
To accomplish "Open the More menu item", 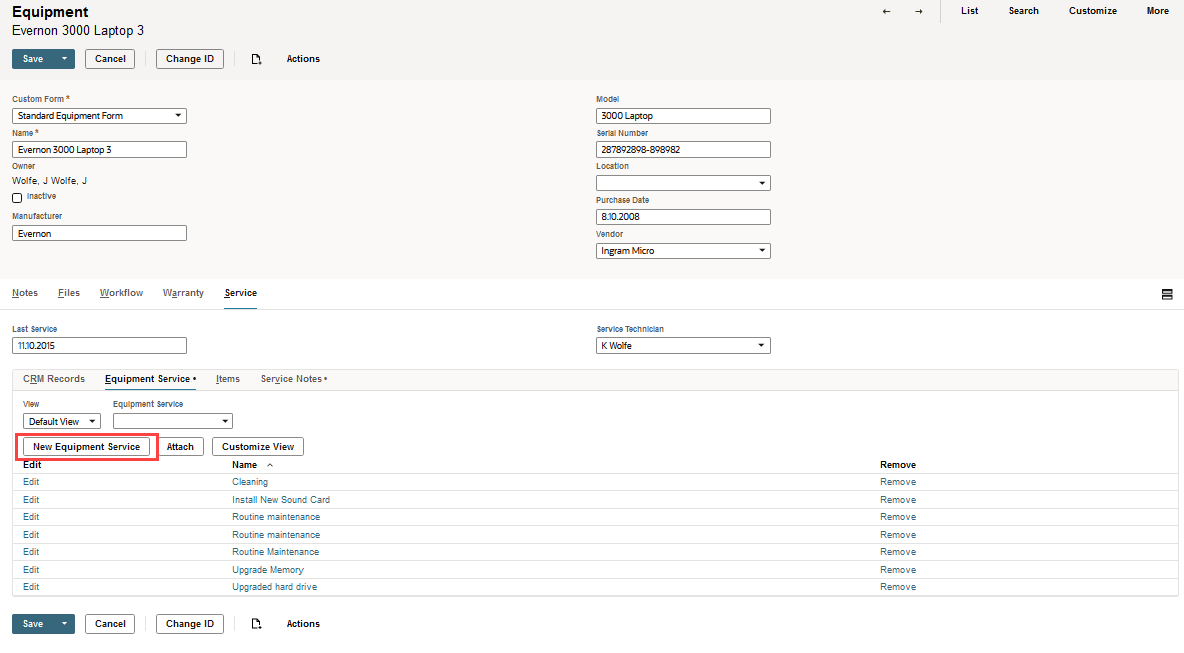I will click(x=1158, y=11).
